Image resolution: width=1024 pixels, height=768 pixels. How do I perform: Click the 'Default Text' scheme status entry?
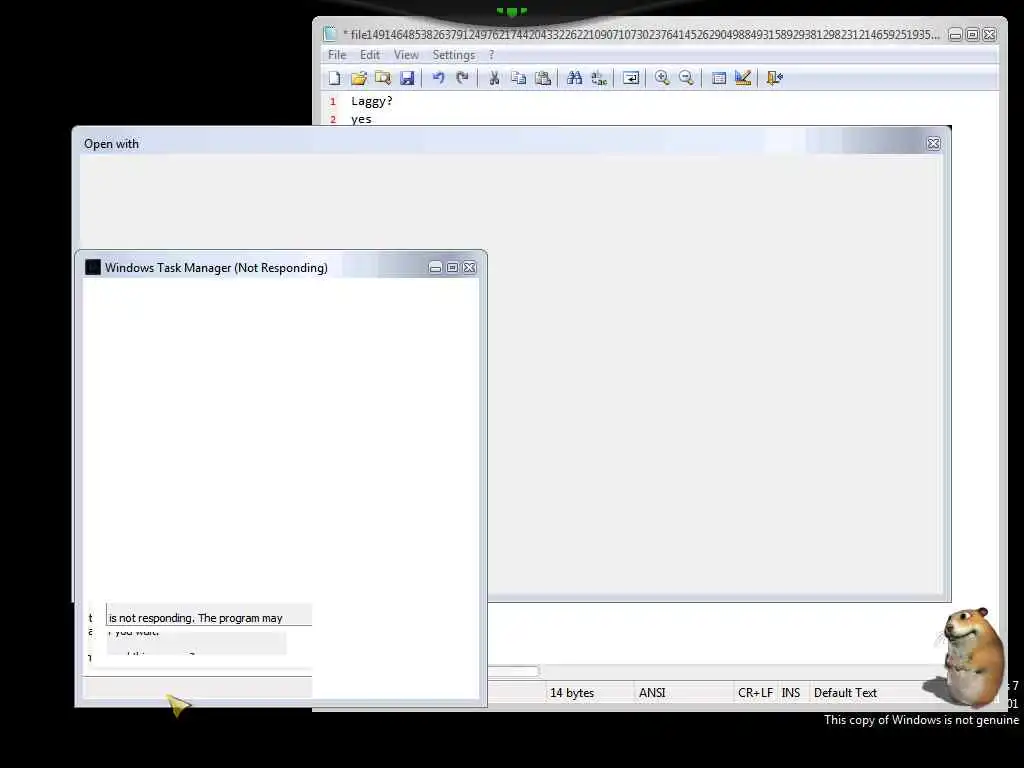tap(845, 693)
